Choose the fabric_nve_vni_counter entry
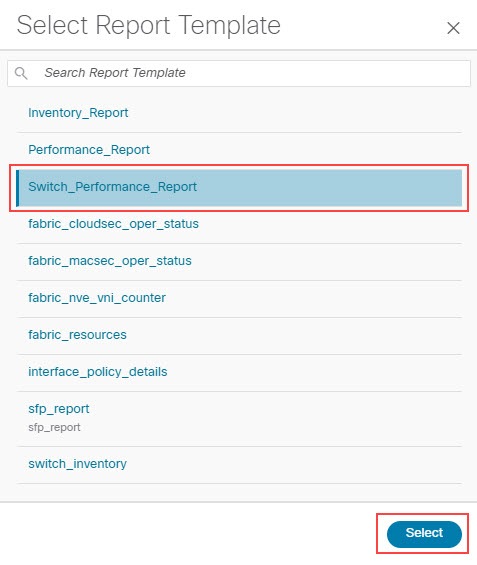477x565 pixels. 97,298
